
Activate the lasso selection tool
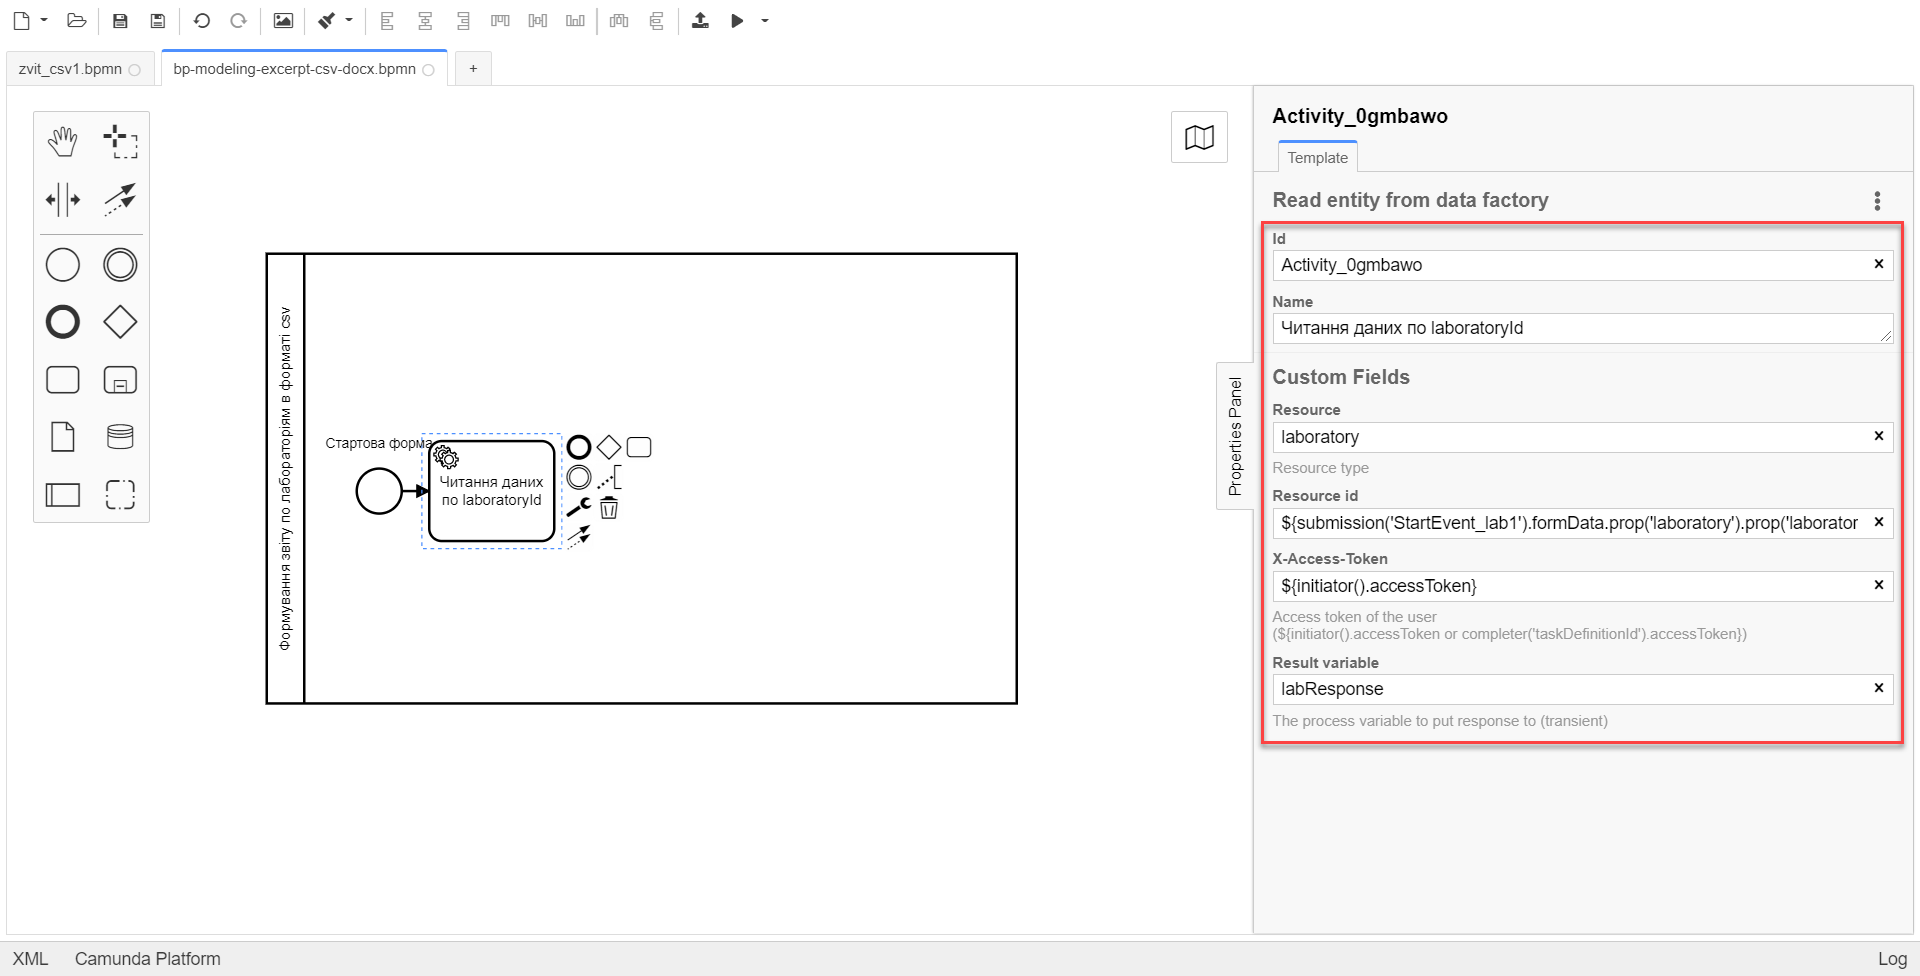pyautogui.click(x=120, y=142)
